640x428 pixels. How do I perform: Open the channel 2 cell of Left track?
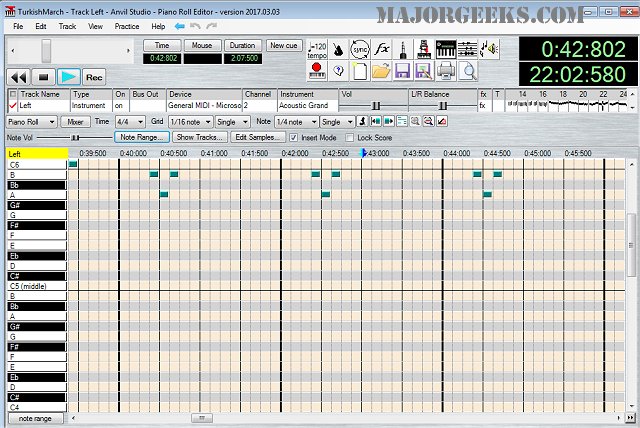coord(260,106)
